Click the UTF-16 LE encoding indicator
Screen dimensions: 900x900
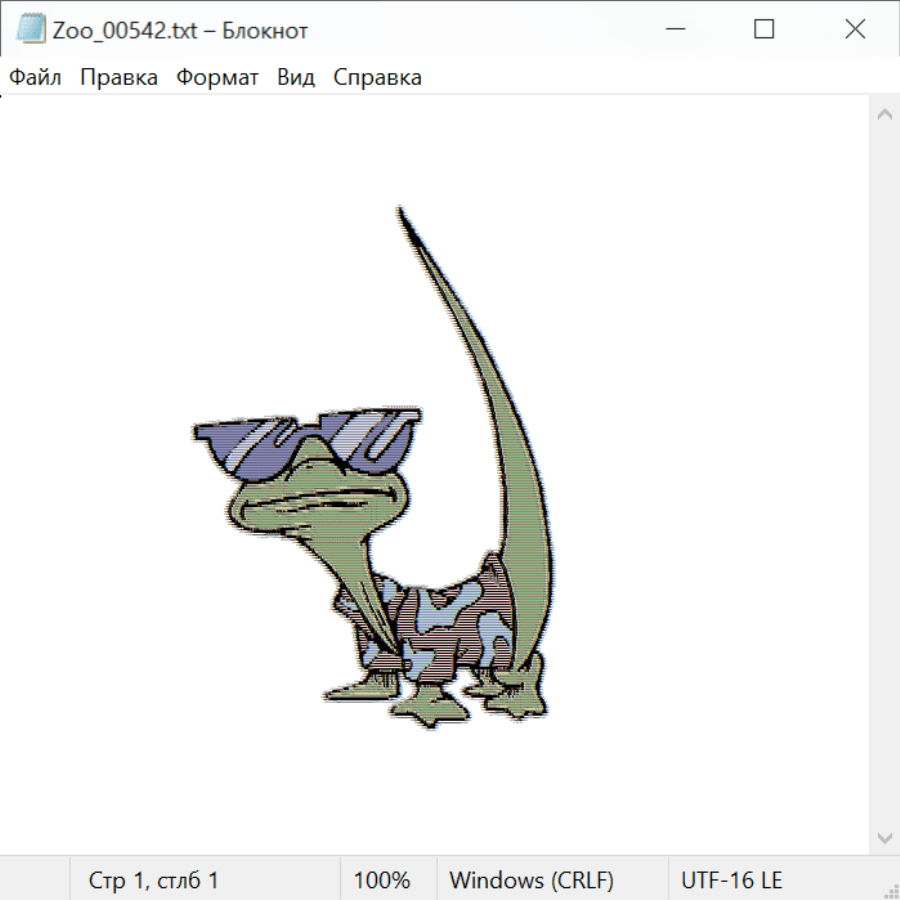click(731, 880)
